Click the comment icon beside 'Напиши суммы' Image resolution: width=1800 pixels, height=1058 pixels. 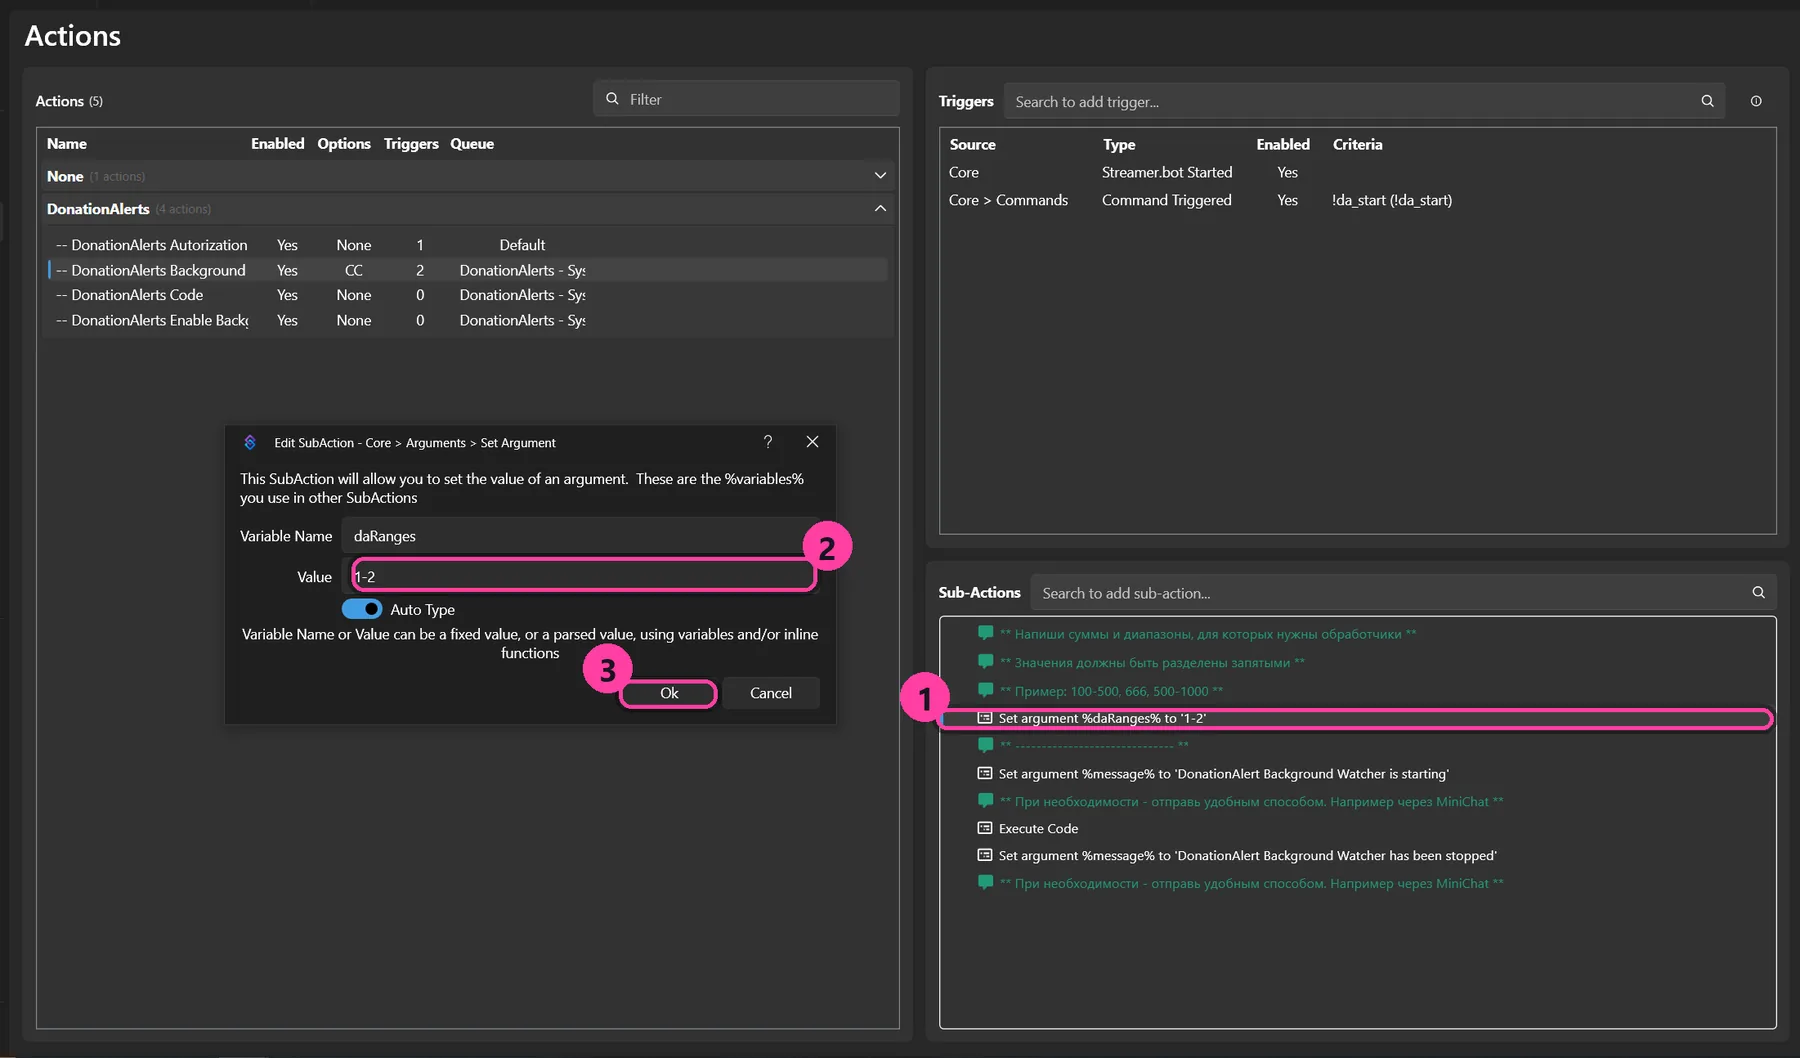(x=985, y=633)
